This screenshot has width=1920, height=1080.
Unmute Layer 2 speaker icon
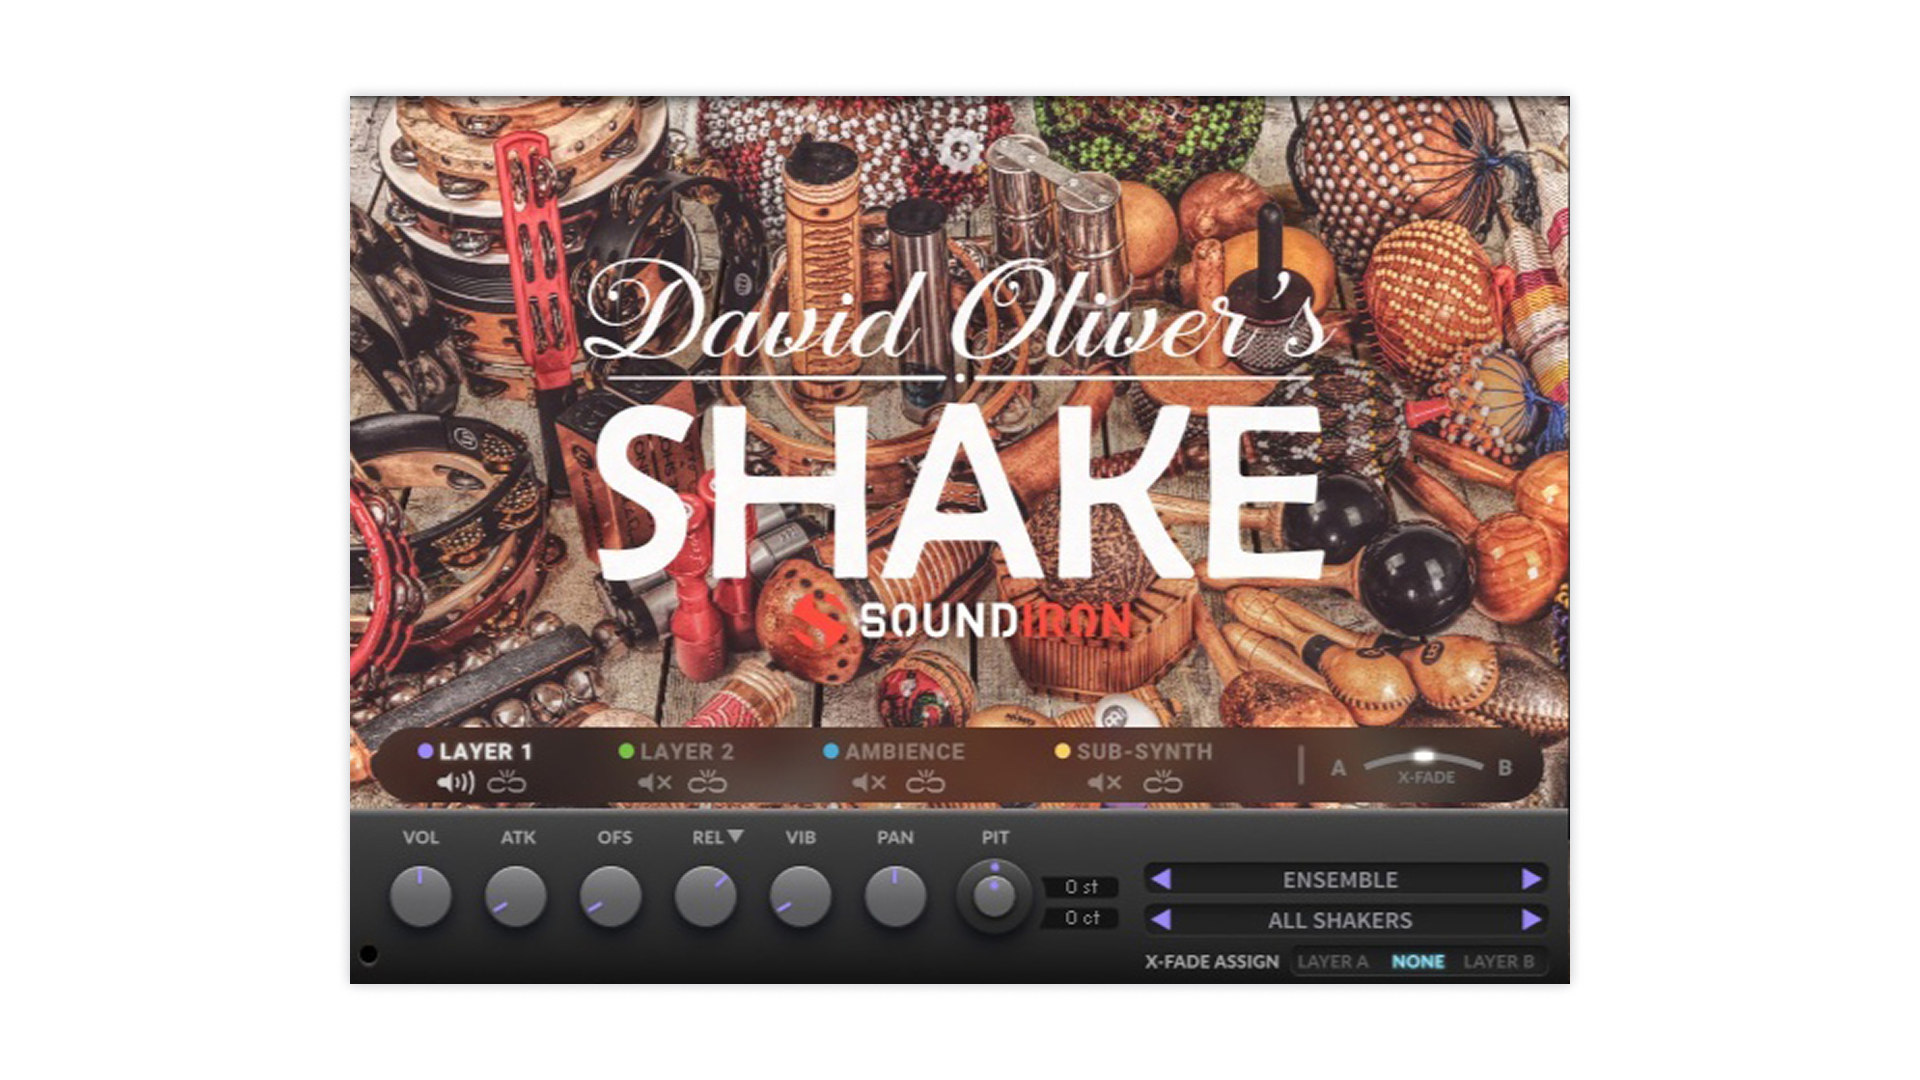(x=655, y=783)
